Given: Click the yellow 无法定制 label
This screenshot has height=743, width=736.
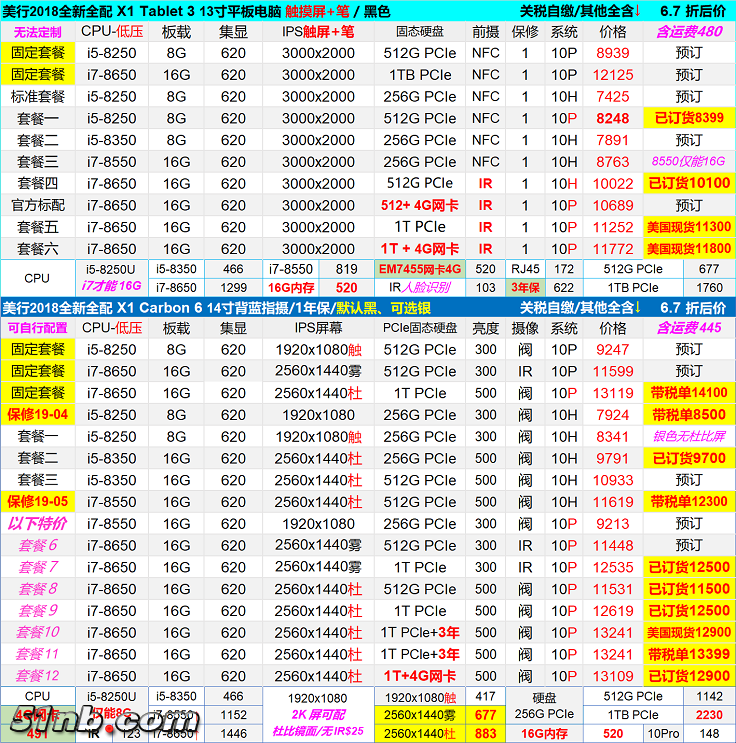Looking at the screenshot, I should [37, 32].
